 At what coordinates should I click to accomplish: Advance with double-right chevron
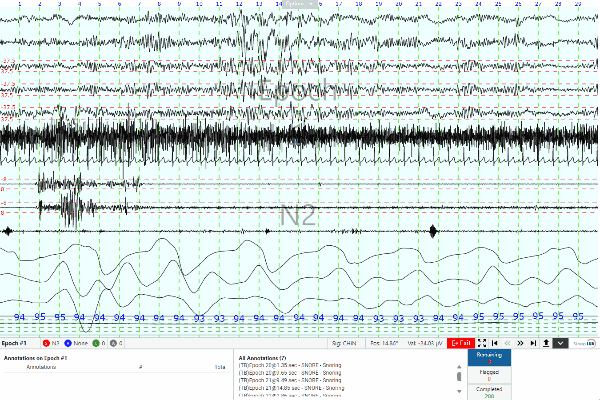point(520,343)
